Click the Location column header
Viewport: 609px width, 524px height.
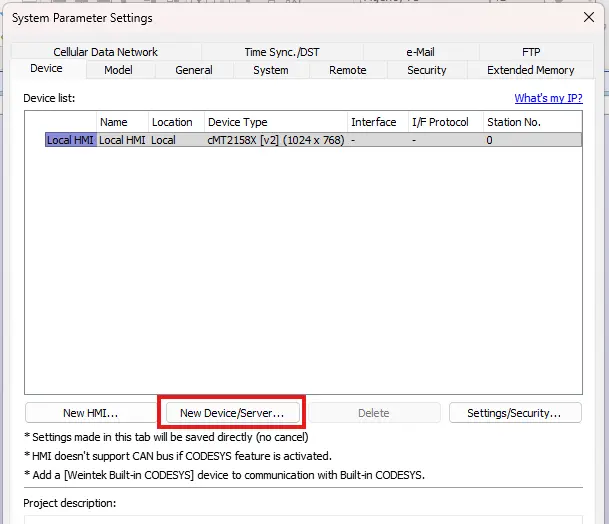click(x=176, y=122)
